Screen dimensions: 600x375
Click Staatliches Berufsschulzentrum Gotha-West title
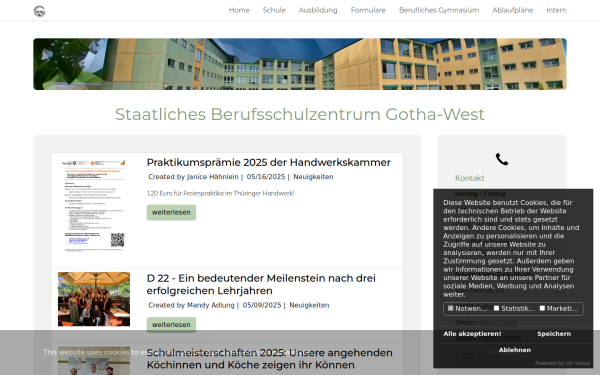coord(300,114)
